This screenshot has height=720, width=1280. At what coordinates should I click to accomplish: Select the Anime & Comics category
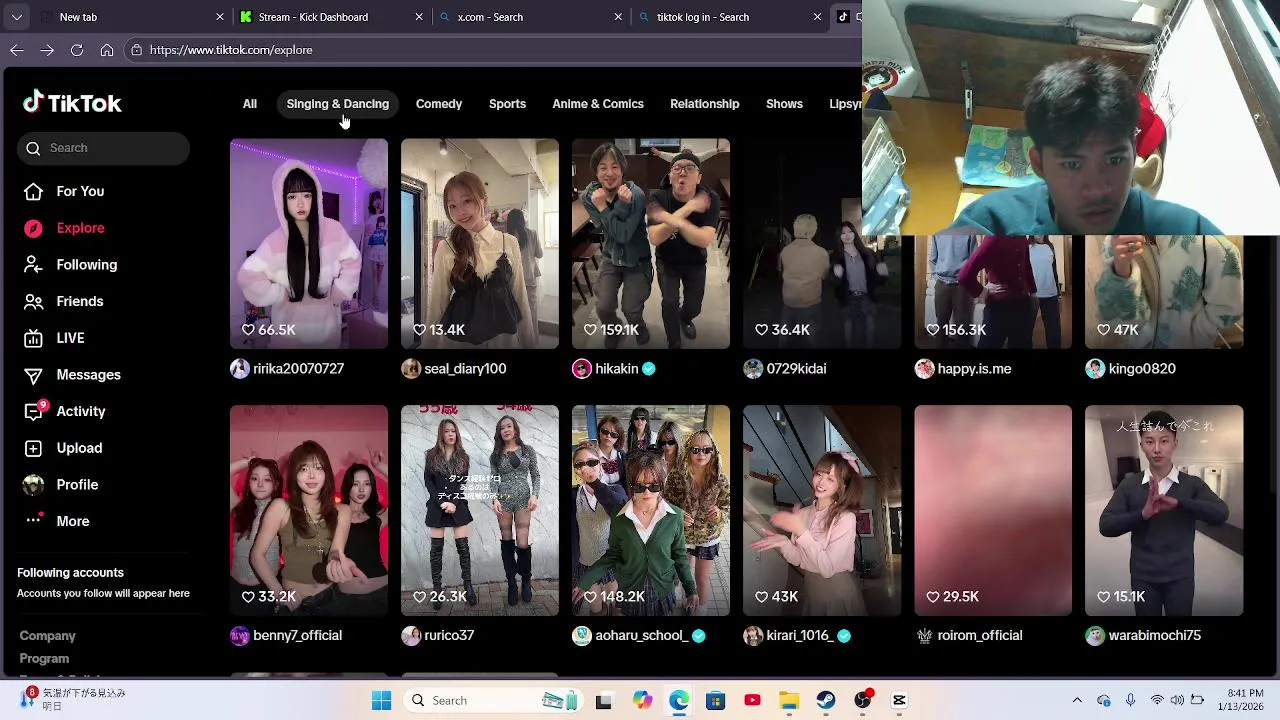tap(598, 104)
